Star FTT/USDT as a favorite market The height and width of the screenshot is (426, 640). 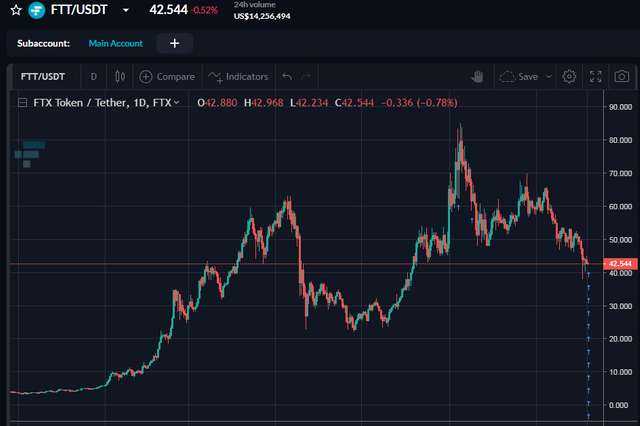click(x=16, y=10)
